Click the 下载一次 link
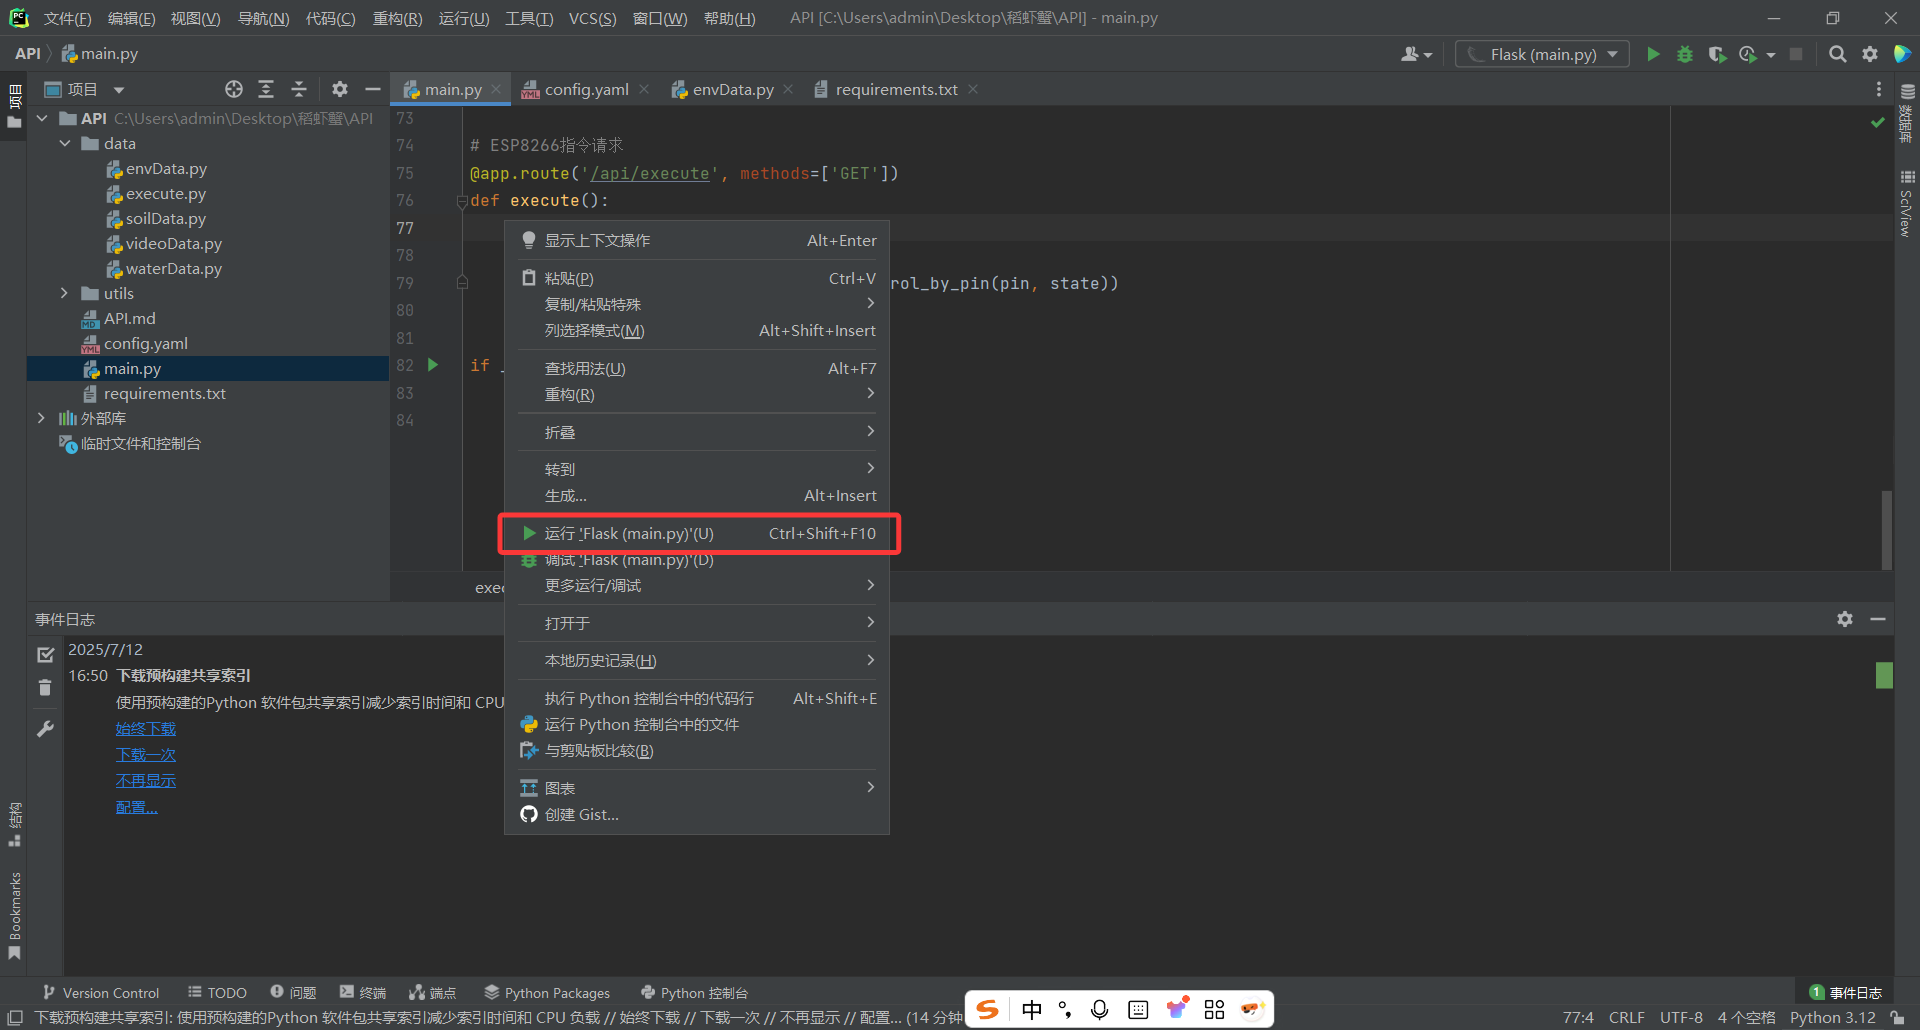Image resolution: width=1920 pixels, height=1030 pixels. tap(146, 755)
